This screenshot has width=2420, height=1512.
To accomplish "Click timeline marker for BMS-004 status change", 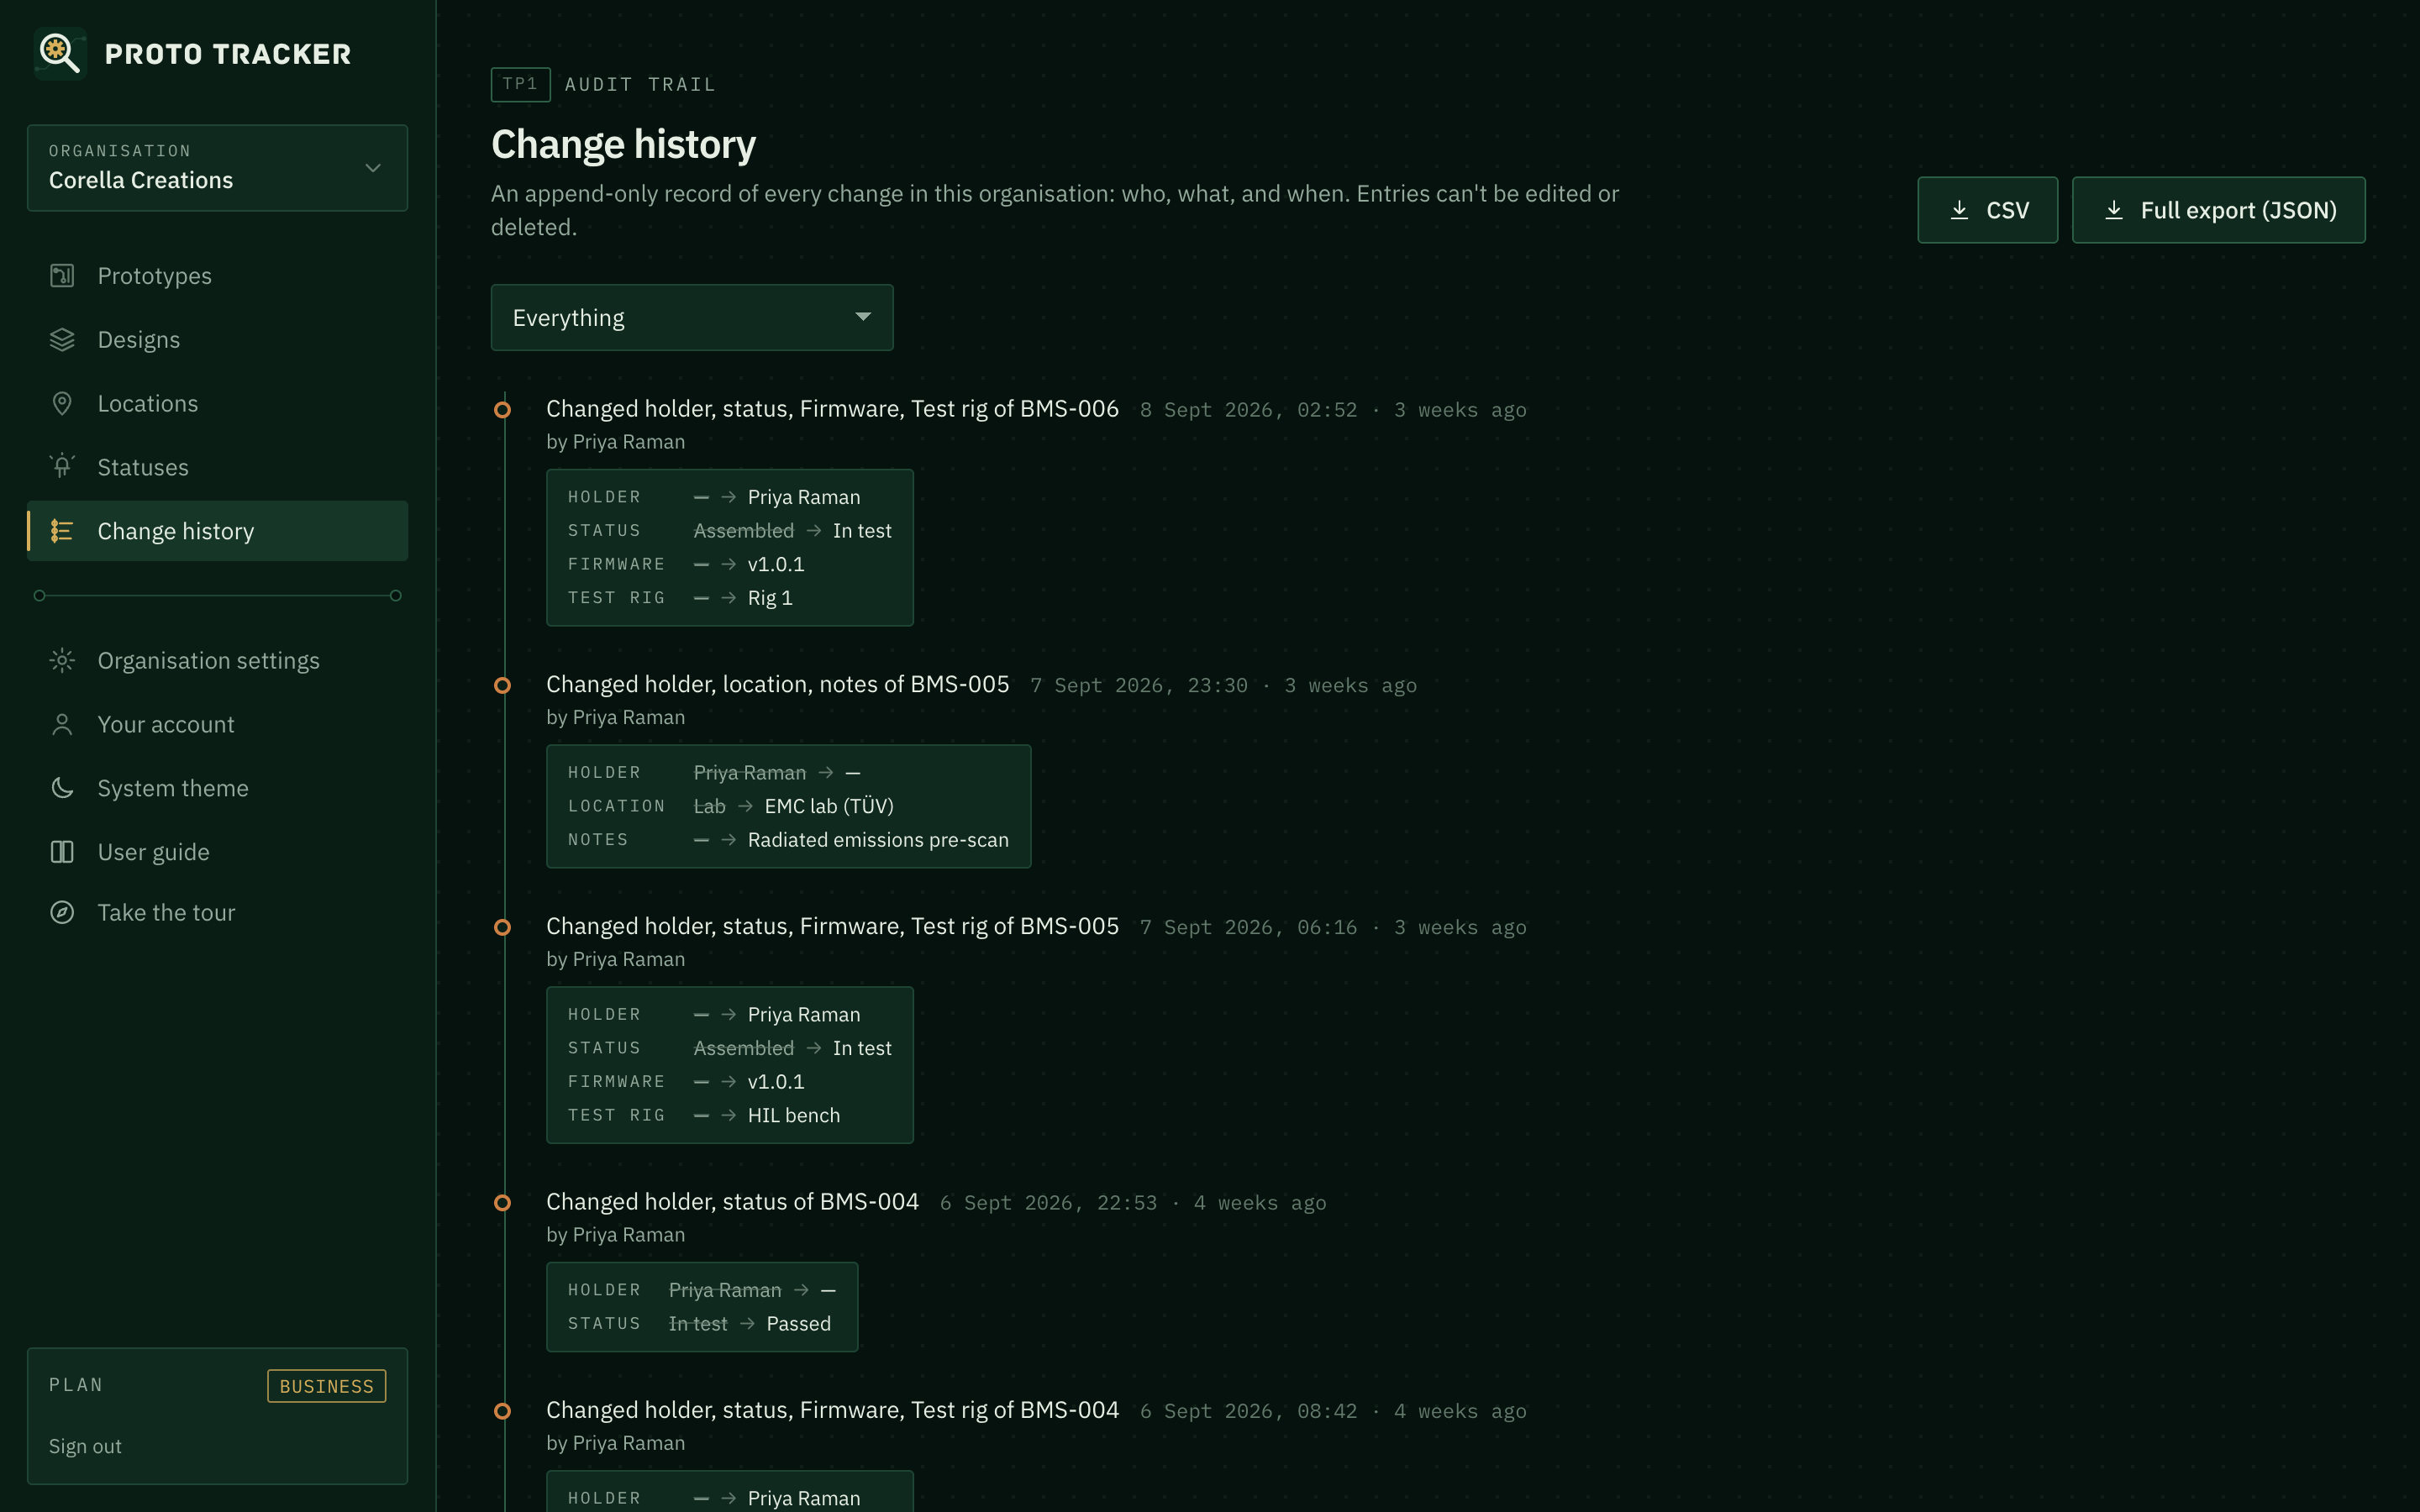I will [x=502, y=1202].
